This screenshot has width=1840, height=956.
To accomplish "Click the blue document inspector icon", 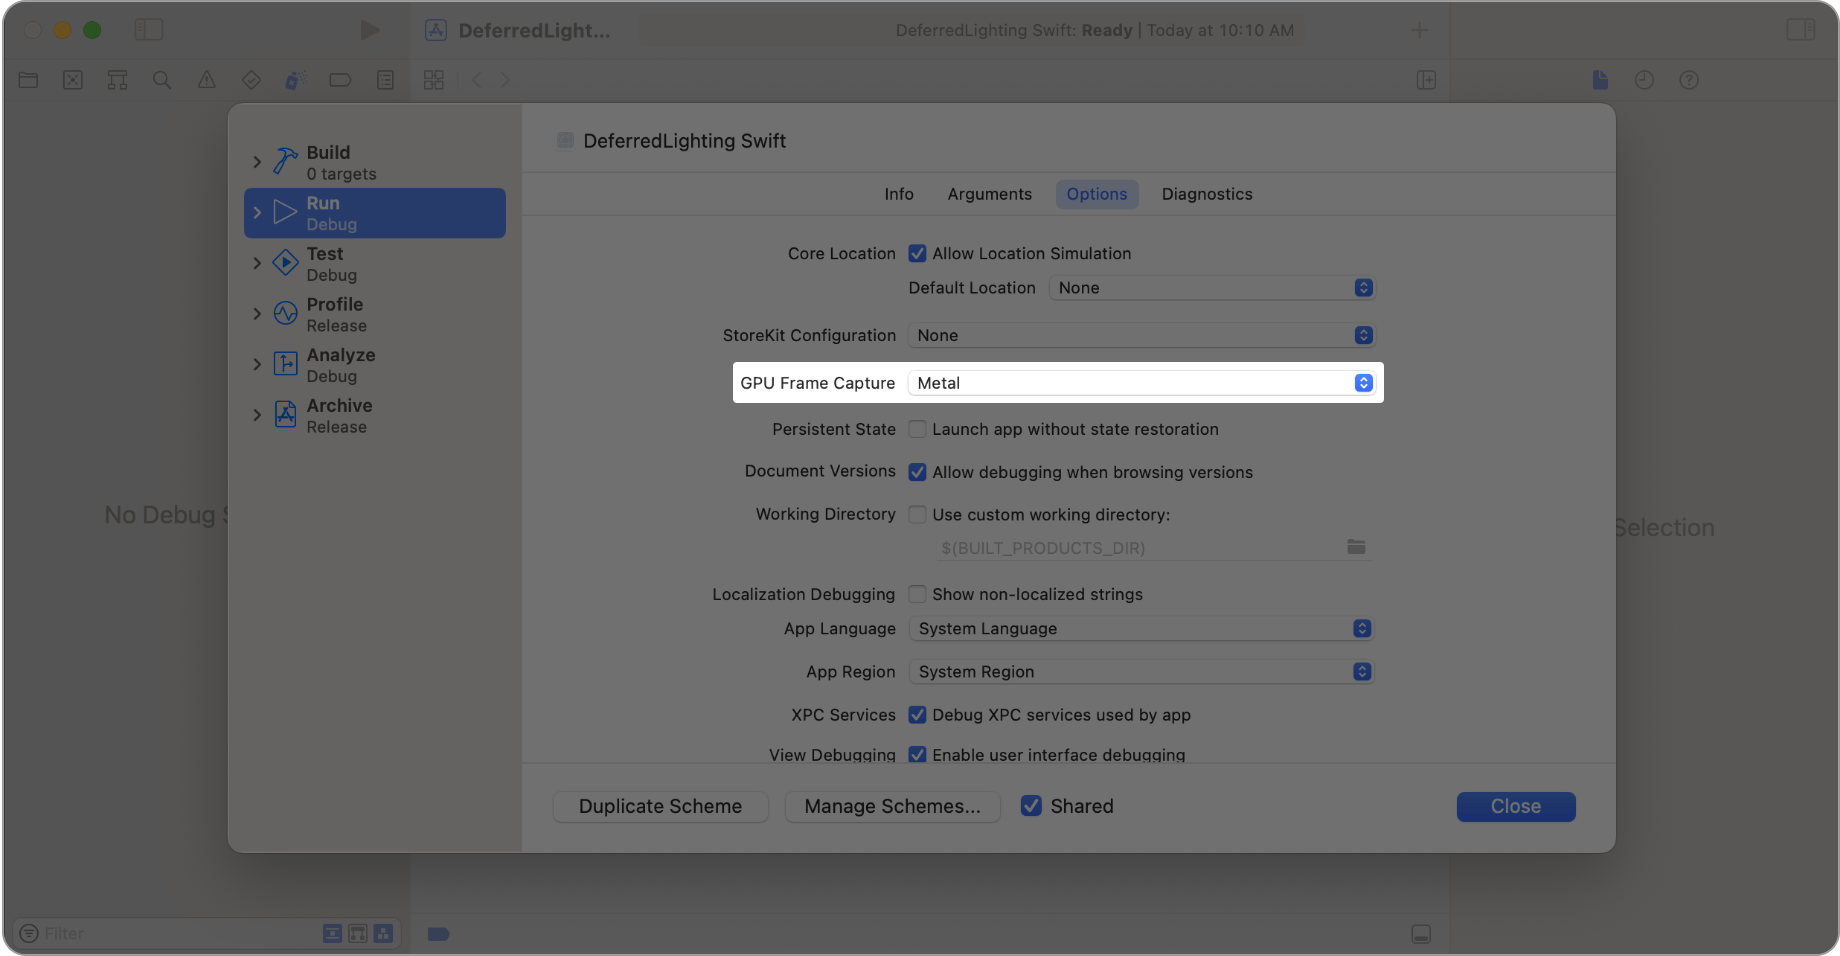I will point(1599,80).
